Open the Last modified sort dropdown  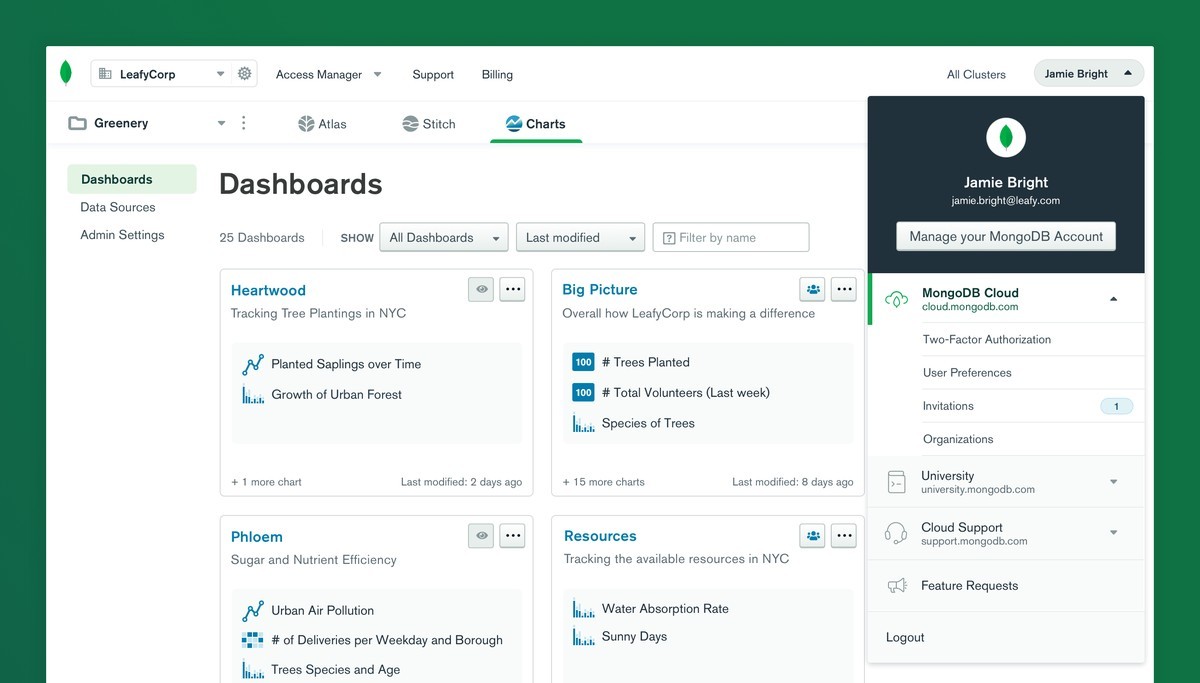click(x=580, y=238)
